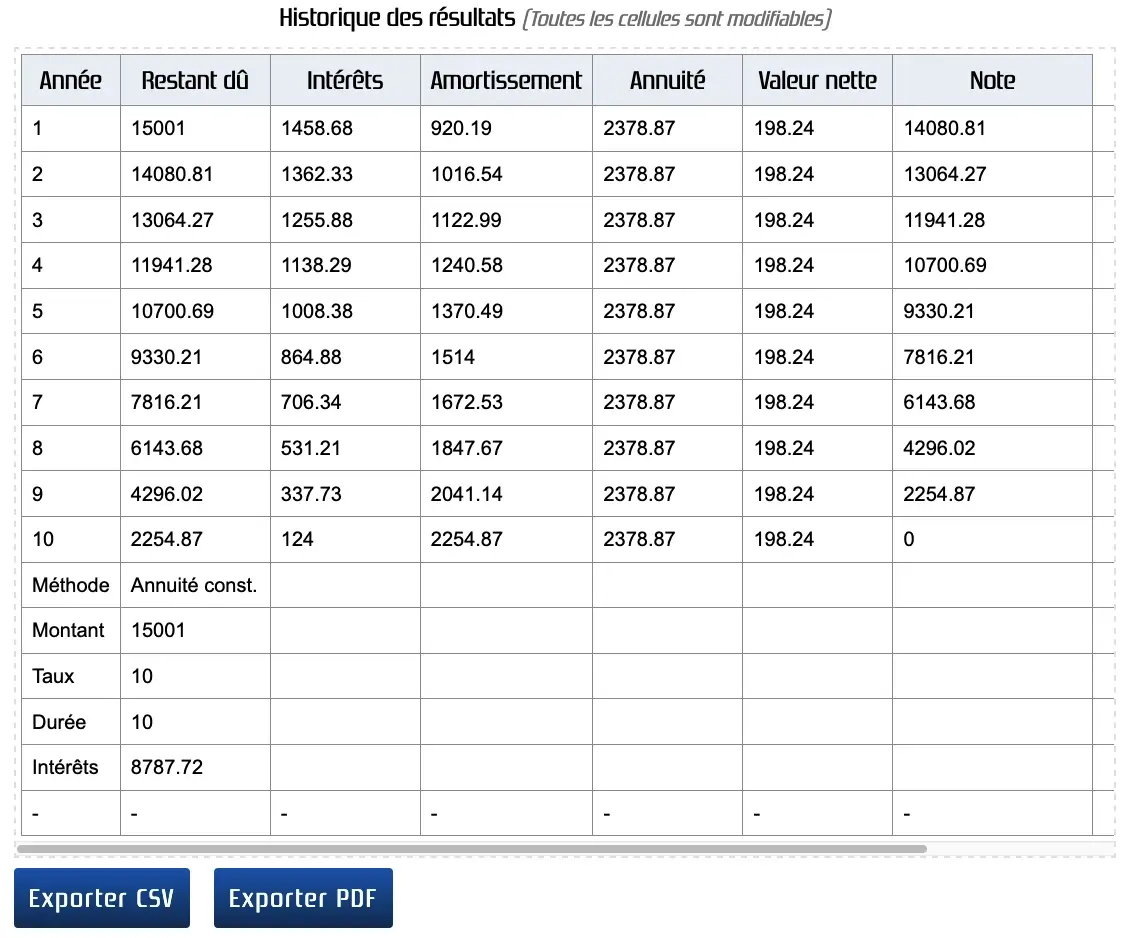Viewport: 1125px width, 938px height.
Task: Select the Note column header
Action: tap(992, 80)
